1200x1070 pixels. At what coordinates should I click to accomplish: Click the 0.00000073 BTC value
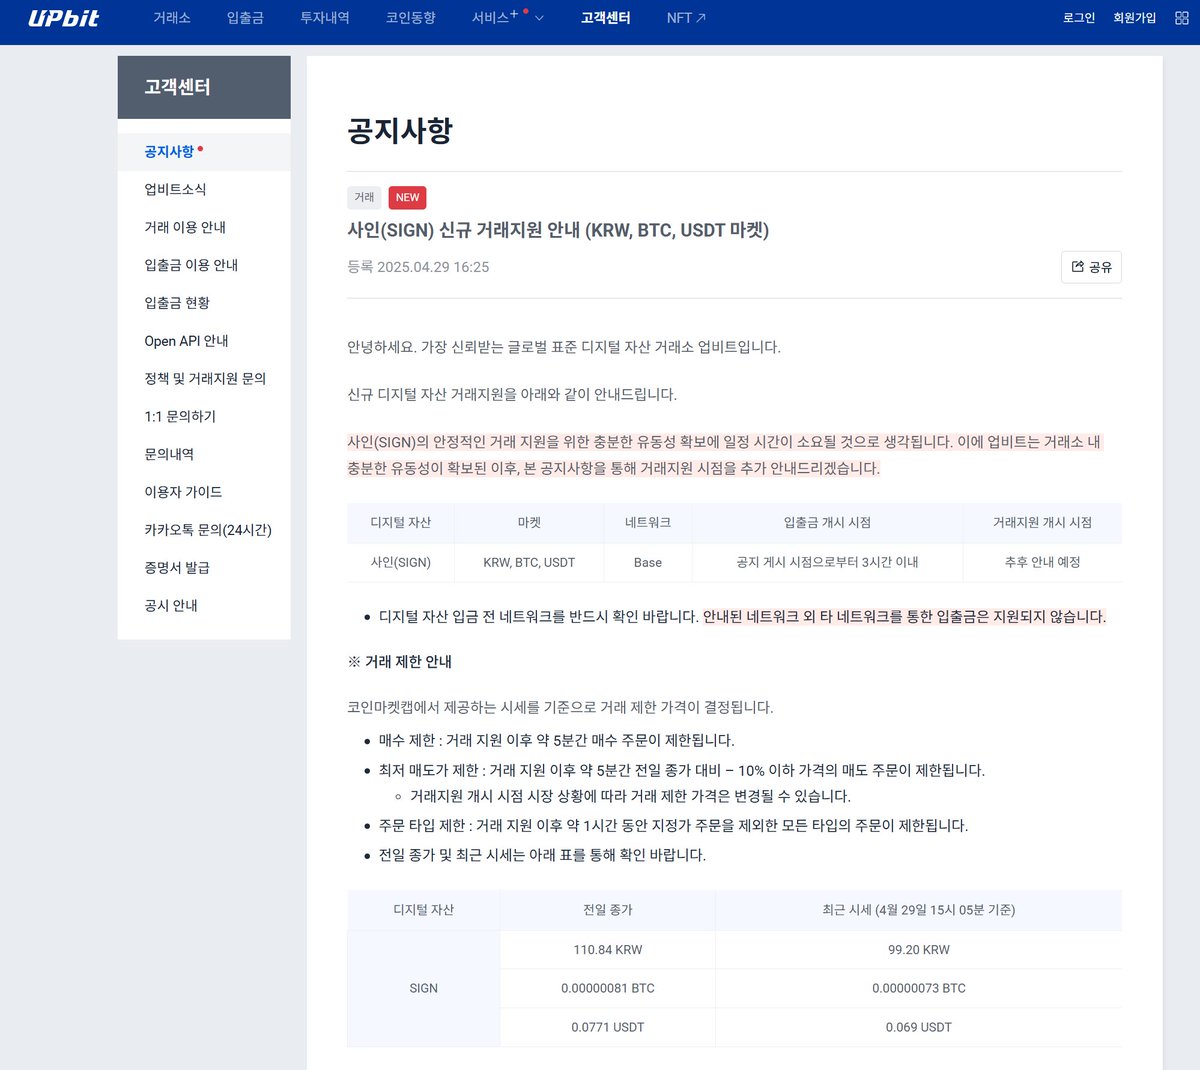pyautogui.click(x=919, y=988)
